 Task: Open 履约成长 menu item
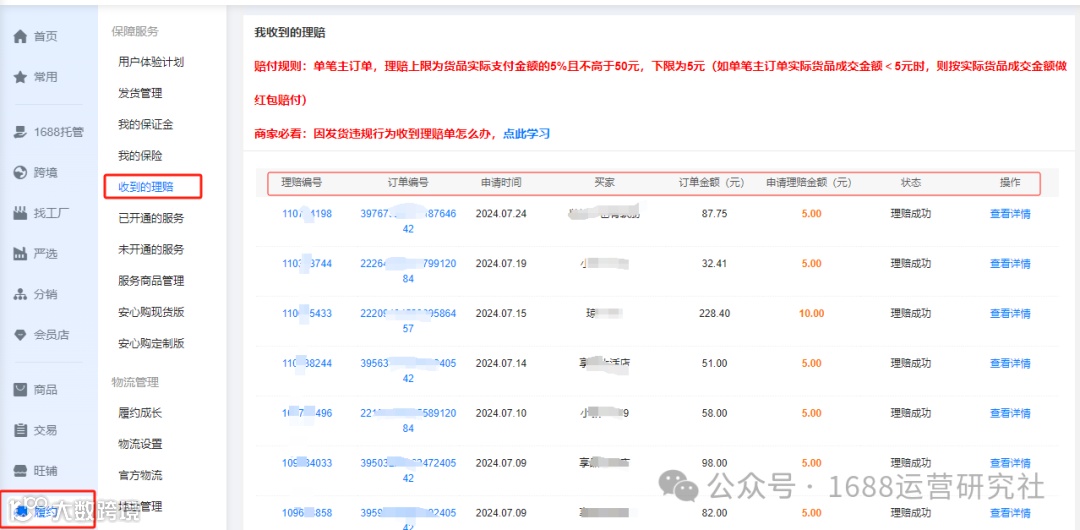[x=140, y=413]
